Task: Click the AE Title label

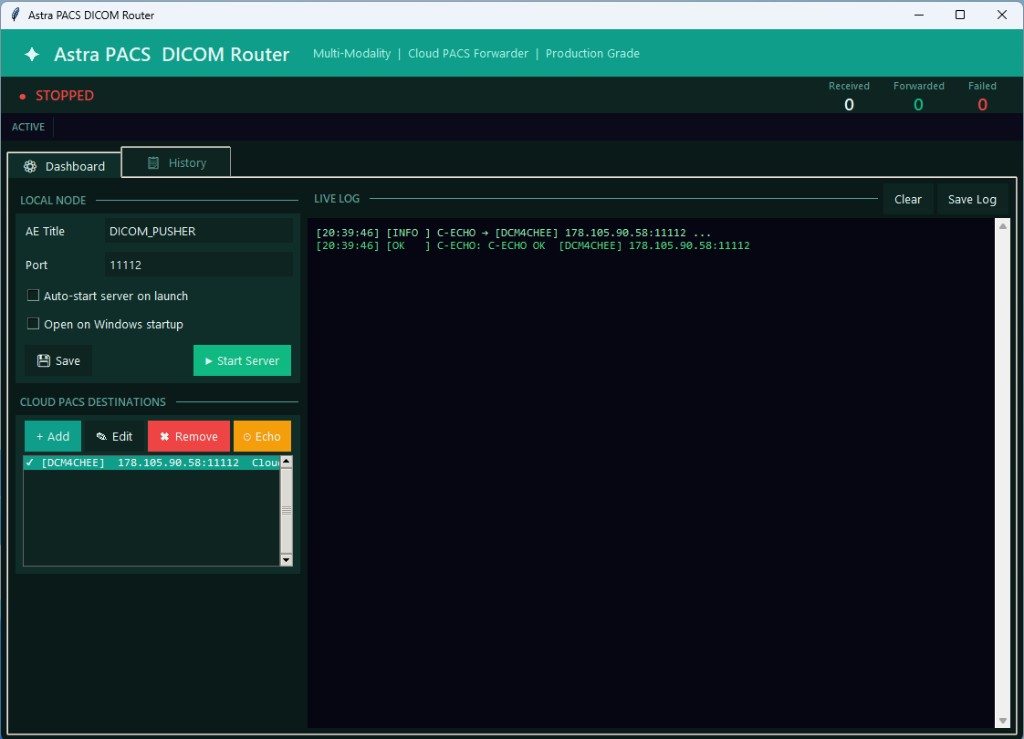Action: [45, 231]
